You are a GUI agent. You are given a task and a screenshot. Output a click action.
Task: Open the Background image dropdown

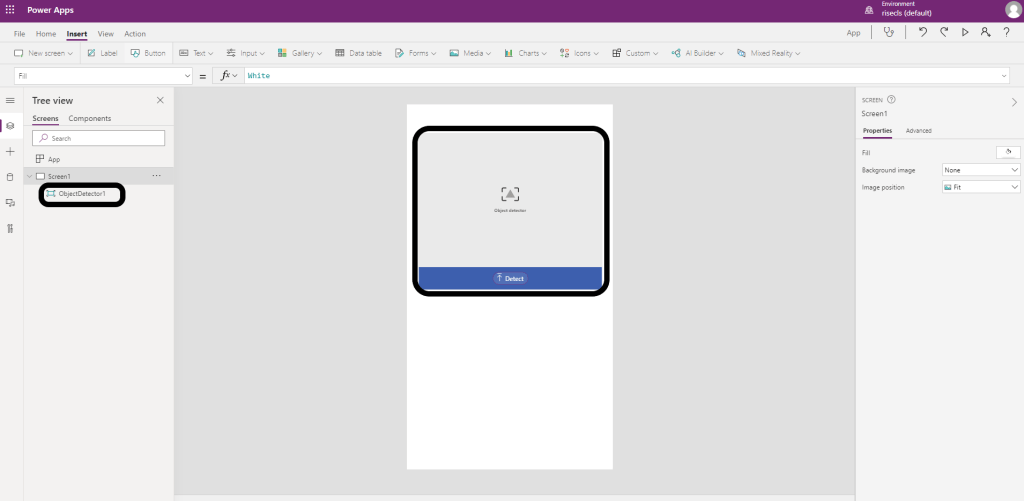point(980,170)
